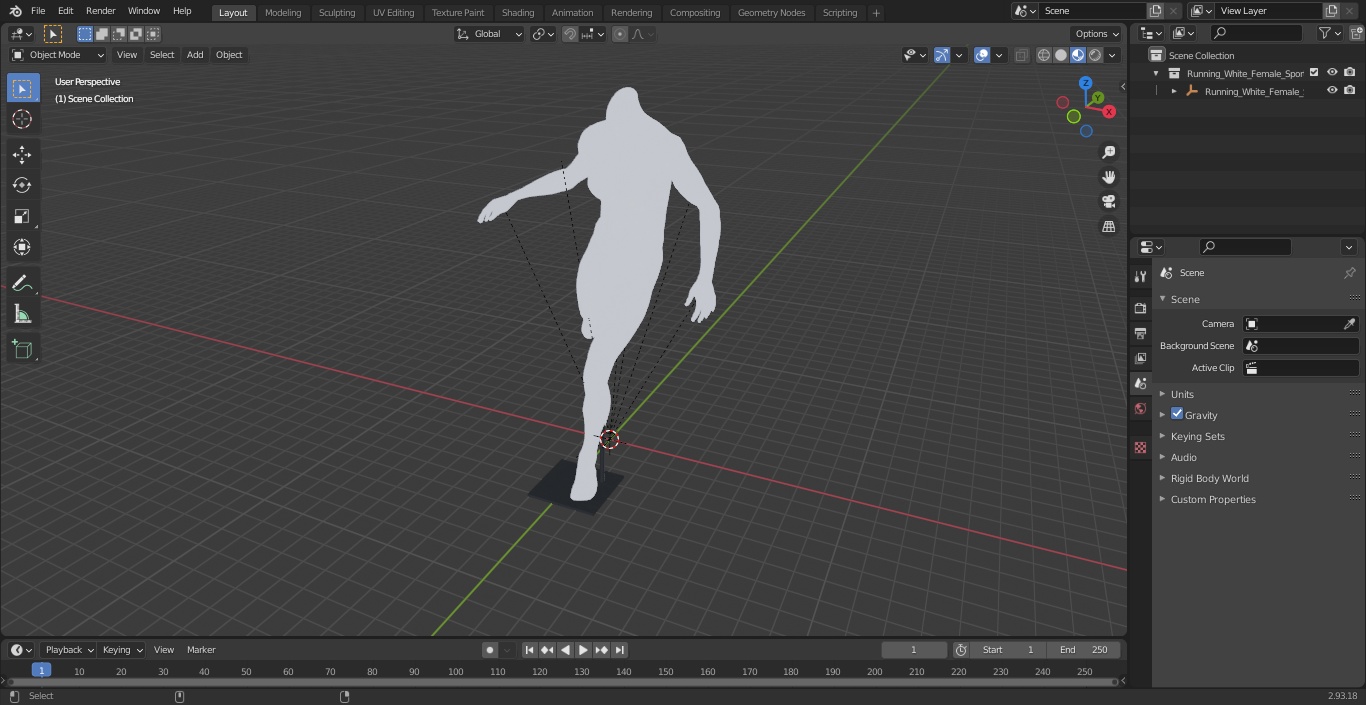This screenshot has width=1366, height=705.
Task: Choose the Transform tool
Action: pyautogui.click(x=22, y=247)
